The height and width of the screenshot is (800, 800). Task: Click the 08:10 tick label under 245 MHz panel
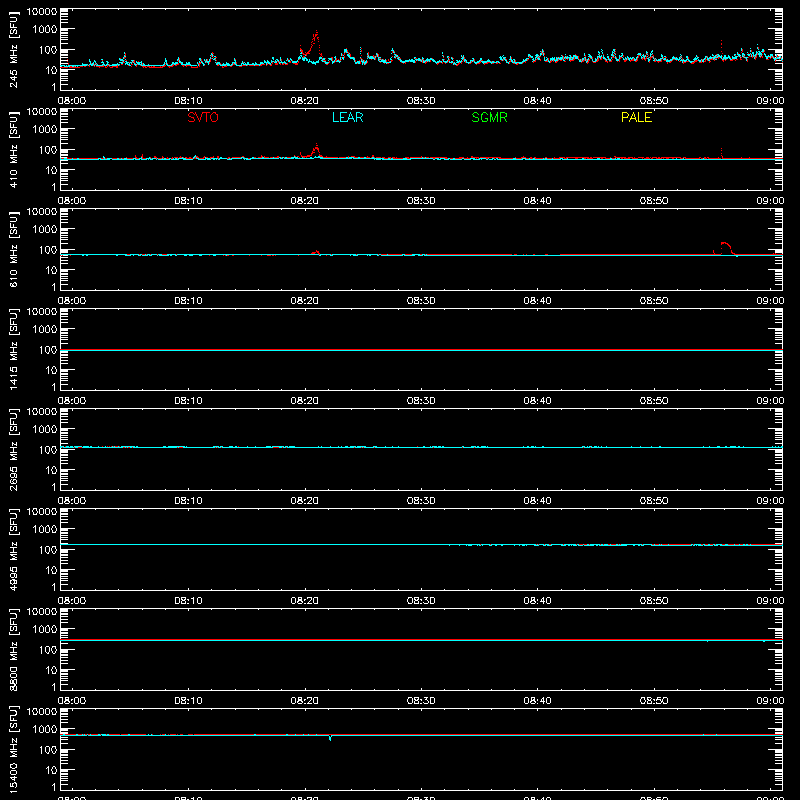coord(188,101)
